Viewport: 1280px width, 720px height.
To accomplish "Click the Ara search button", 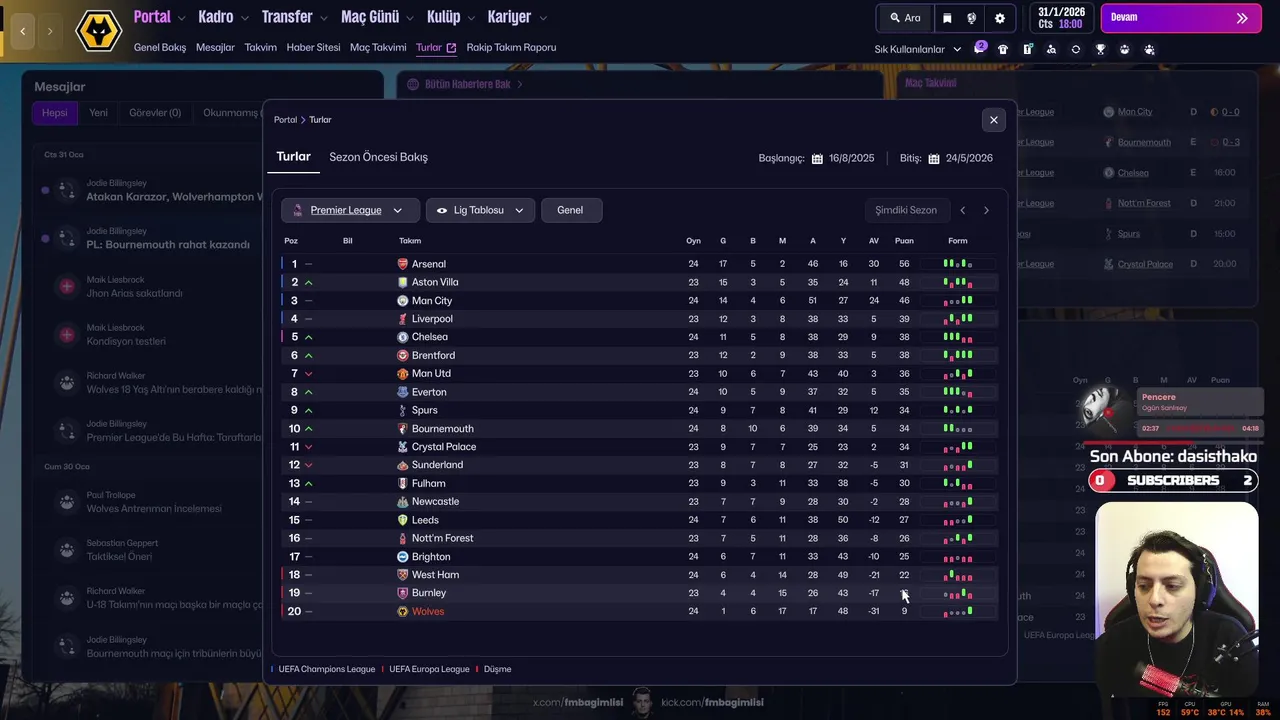I will coord(905,18).
